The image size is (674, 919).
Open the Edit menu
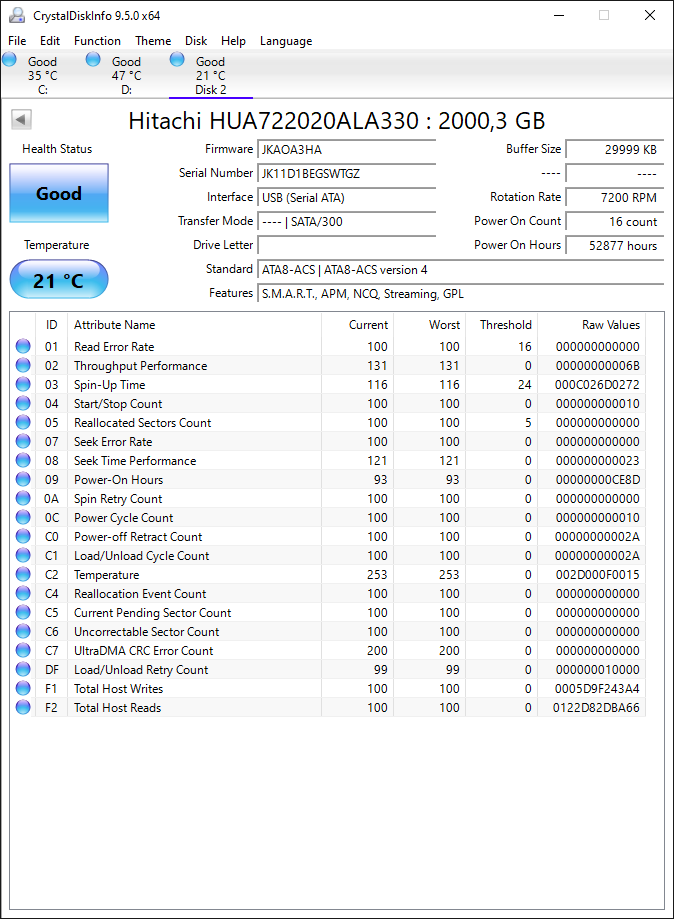(x=50, y=40)
